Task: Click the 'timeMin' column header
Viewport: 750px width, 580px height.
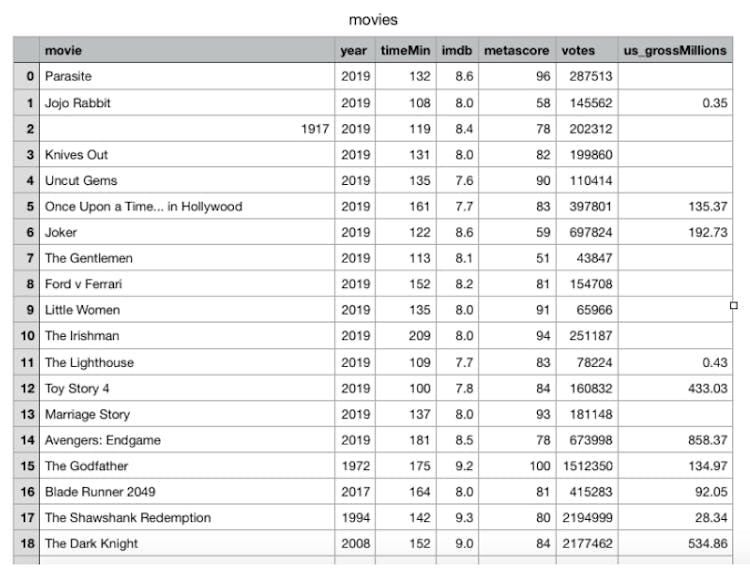Action: coord(404,50)
